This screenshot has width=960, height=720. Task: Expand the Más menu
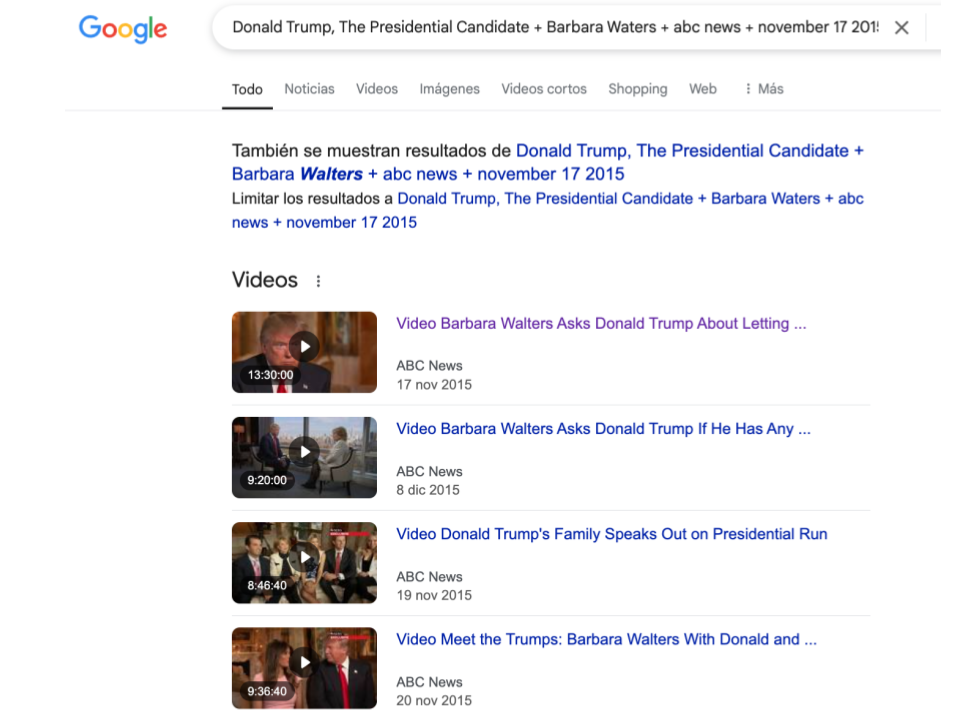(x=763, y=89)
